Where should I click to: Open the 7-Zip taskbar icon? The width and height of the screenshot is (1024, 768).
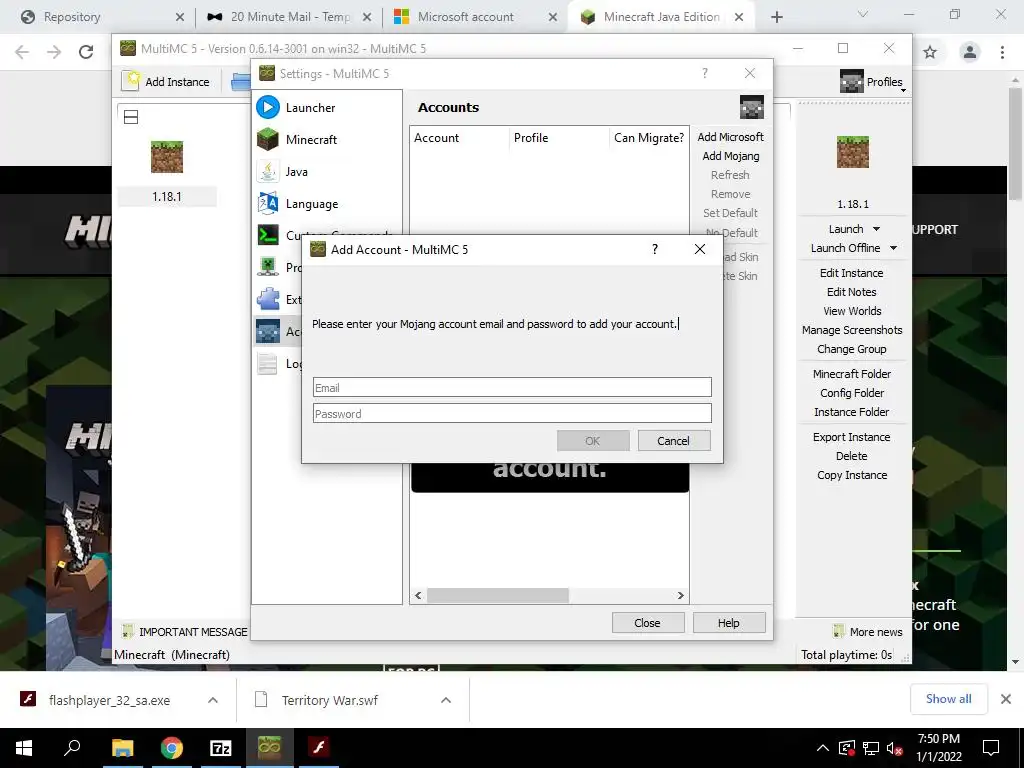click(x=221, y=748)
